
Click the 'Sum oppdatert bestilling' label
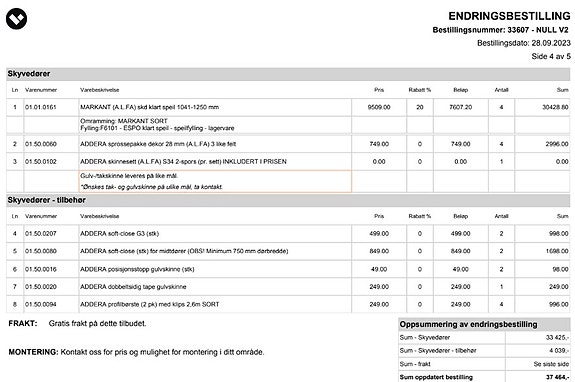[436, 377]
